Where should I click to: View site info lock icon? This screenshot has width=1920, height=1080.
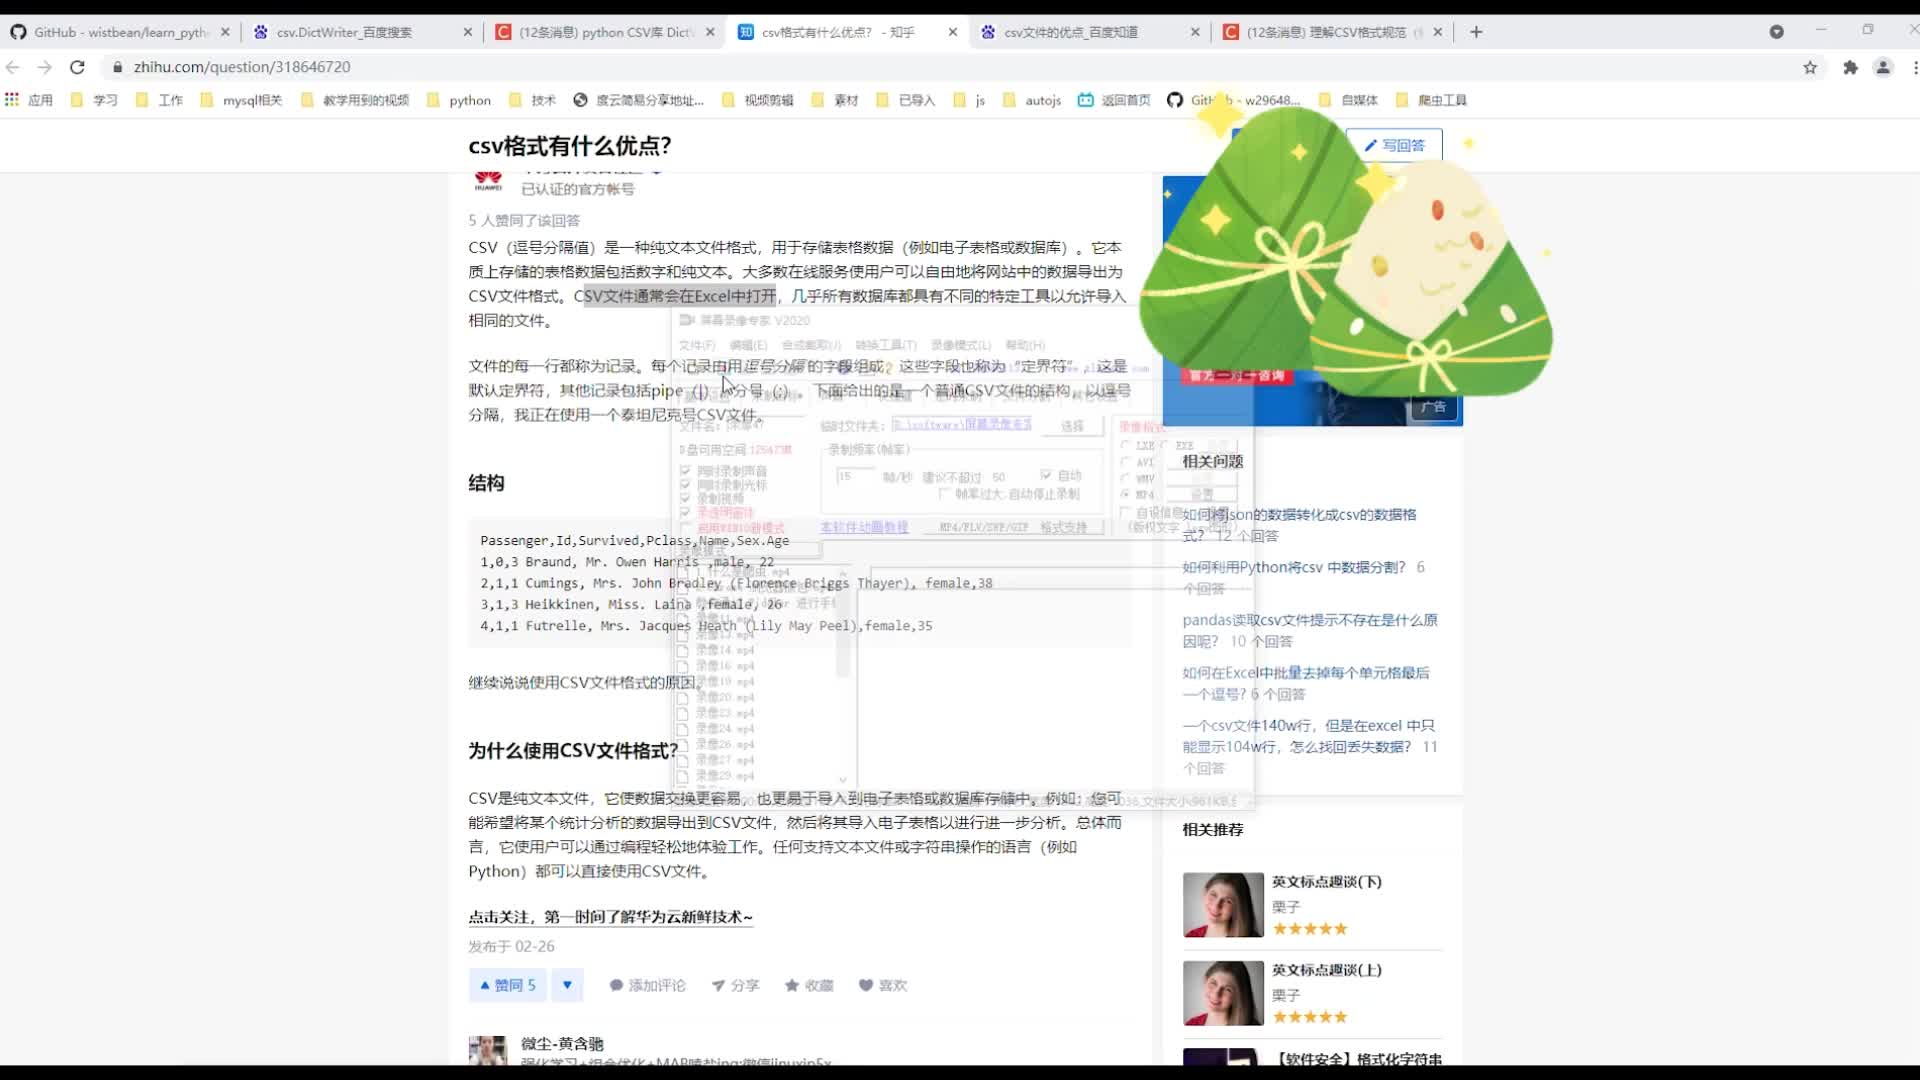[117, 67]
